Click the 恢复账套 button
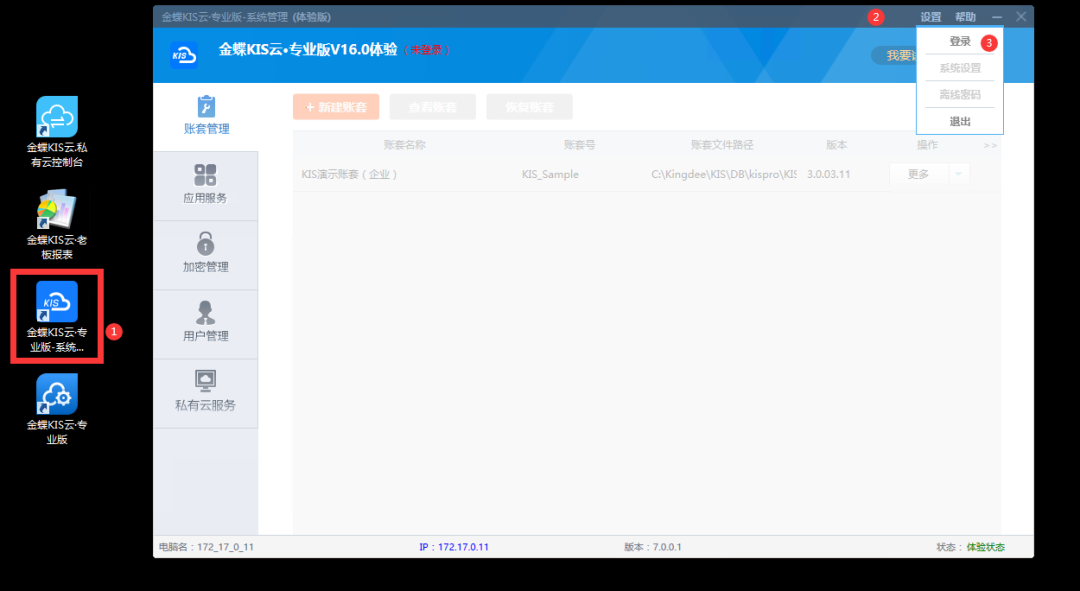 (529, 107)
